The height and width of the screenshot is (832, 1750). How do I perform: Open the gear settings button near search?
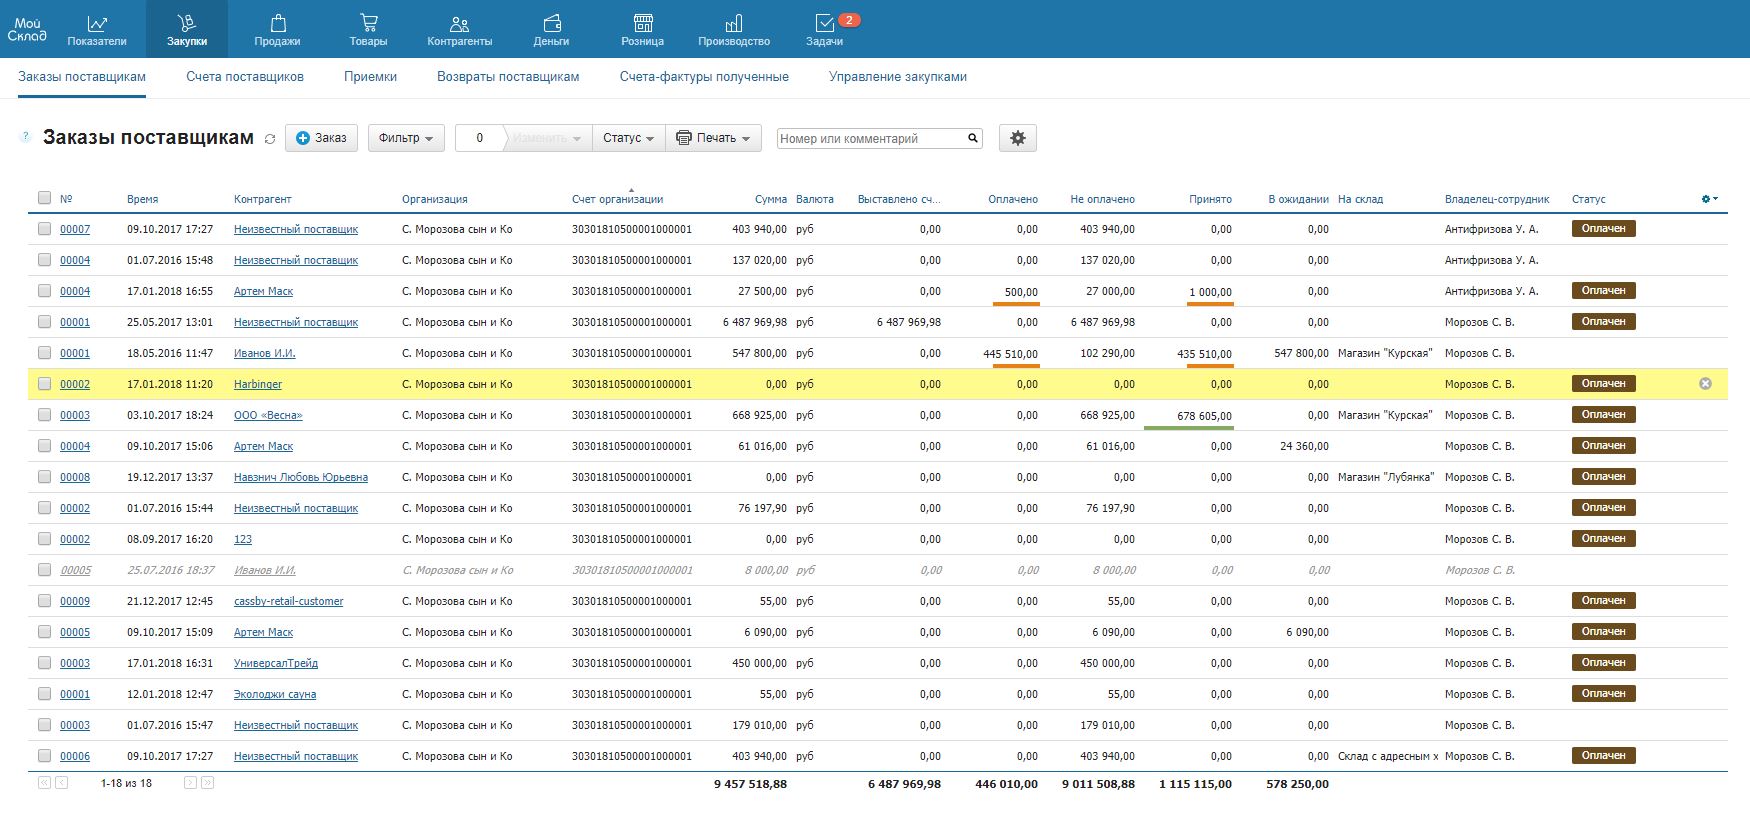pos(1017,138)
